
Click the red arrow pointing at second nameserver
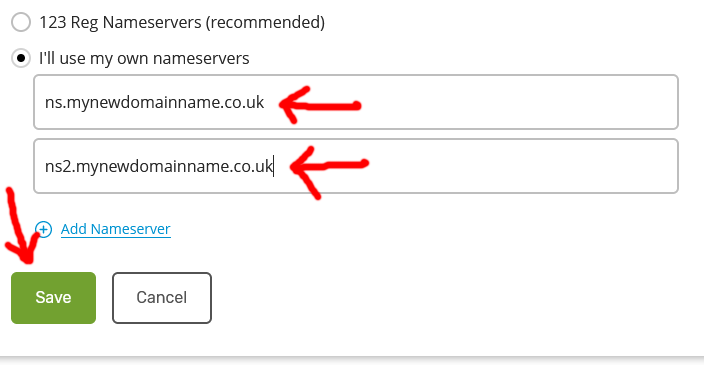(x=329, y=171)
